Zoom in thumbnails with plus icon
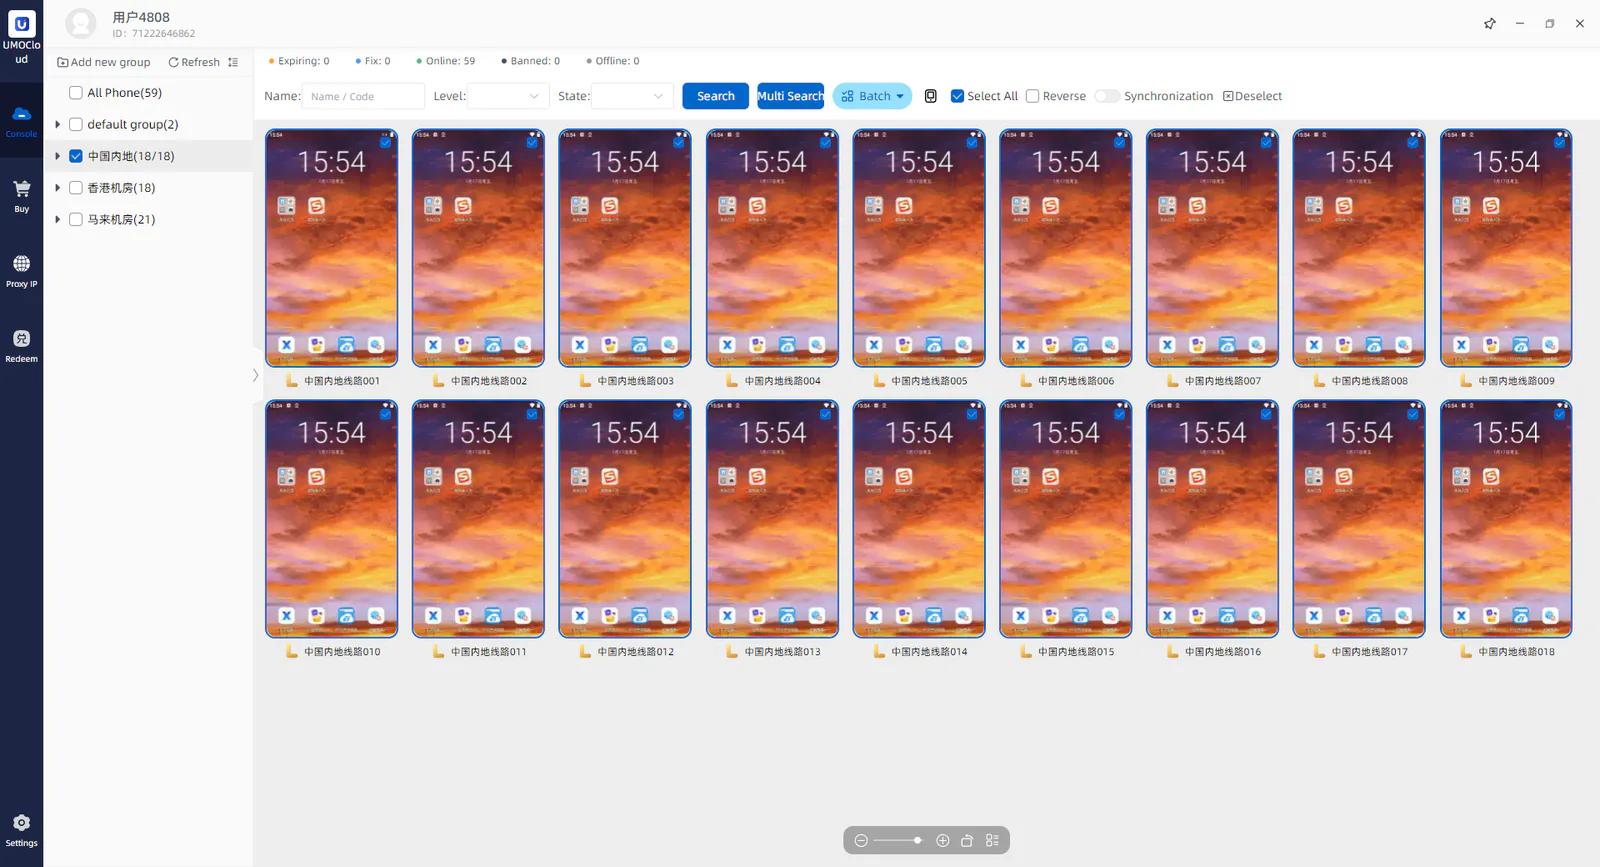This screenshot has height=867, width=1600. tap(942, 841)
